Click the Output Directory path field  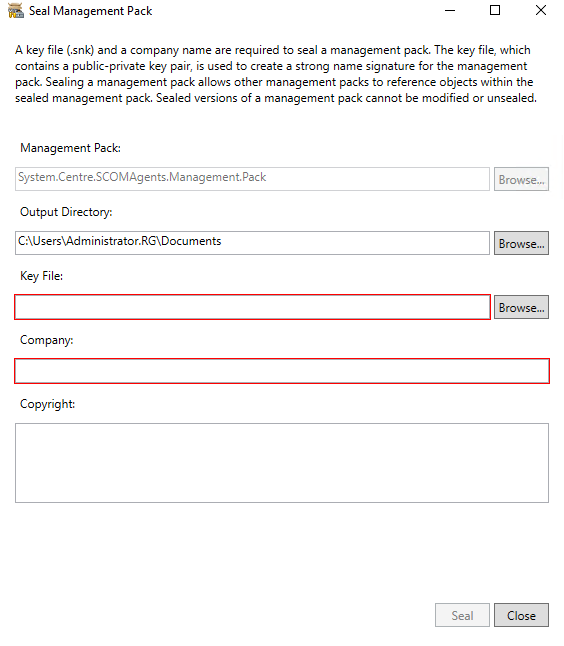coord(253,243)
